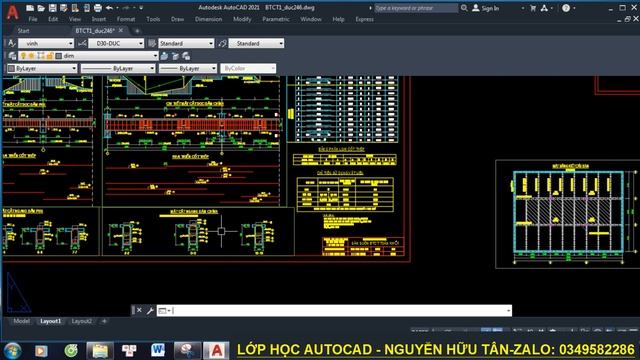Add a new drawing tab with plus
640x360 pixels.
[x=137, y=31]
